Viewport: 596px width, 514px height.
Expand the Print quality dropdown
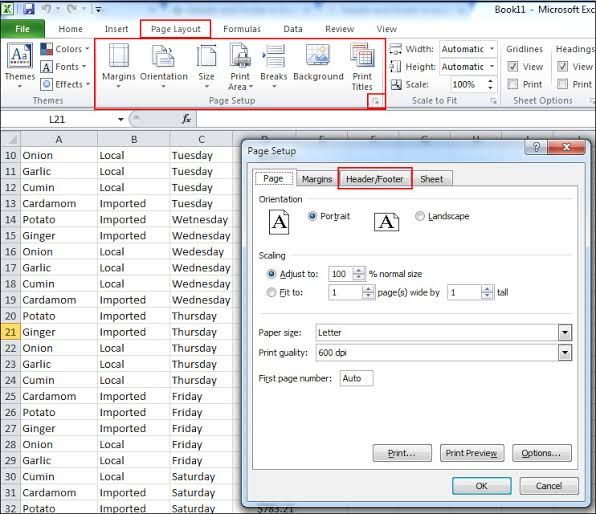point(565,353)
